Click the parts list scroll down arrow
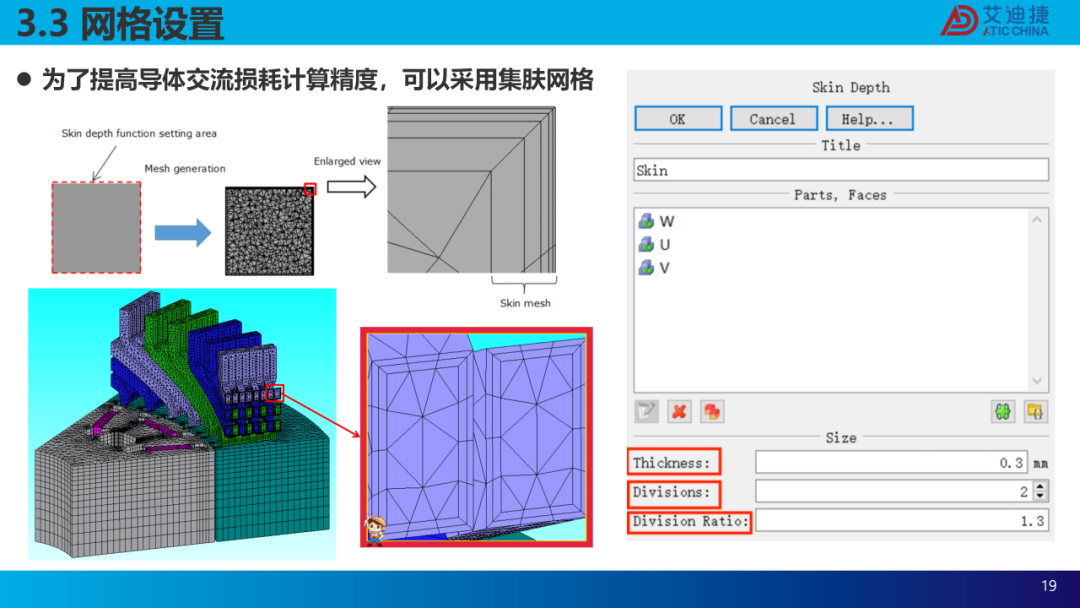 click(x=1037, y=381)
